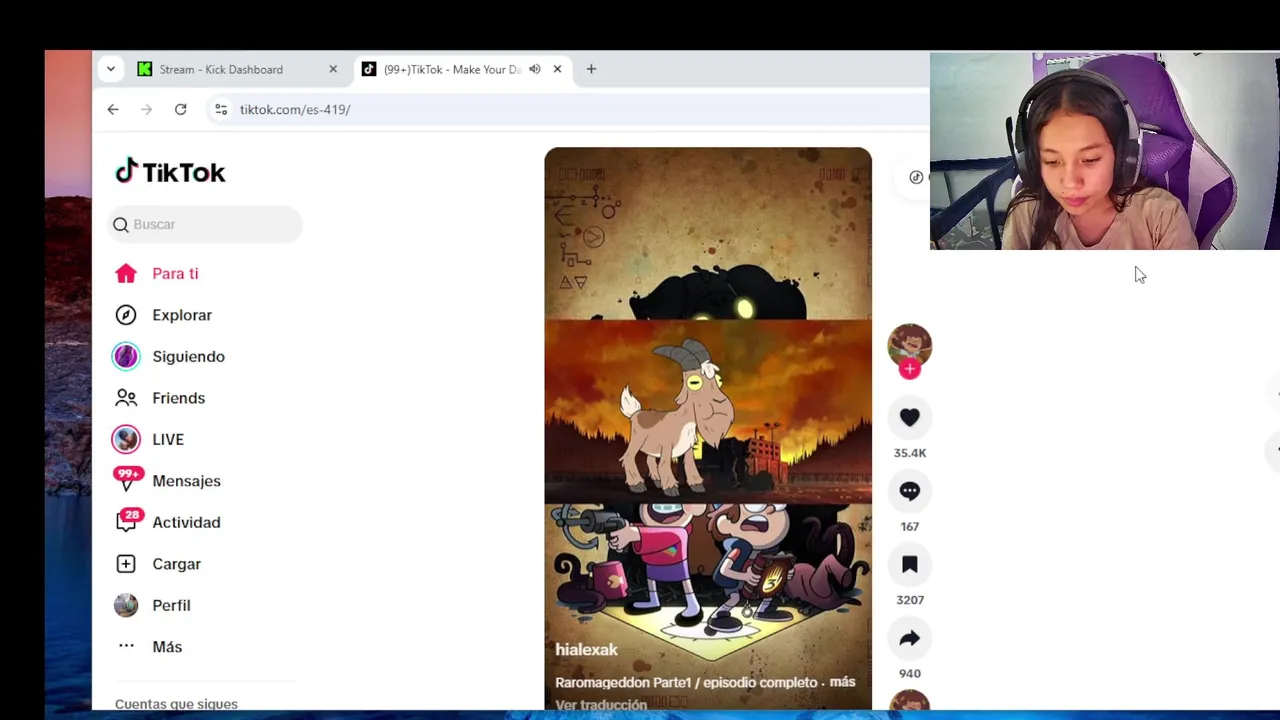This screenshot has height=720, width=1280.
Task: Close the Kick Dashboard tab
Action: pyautogui.click(x=333, y=69)
